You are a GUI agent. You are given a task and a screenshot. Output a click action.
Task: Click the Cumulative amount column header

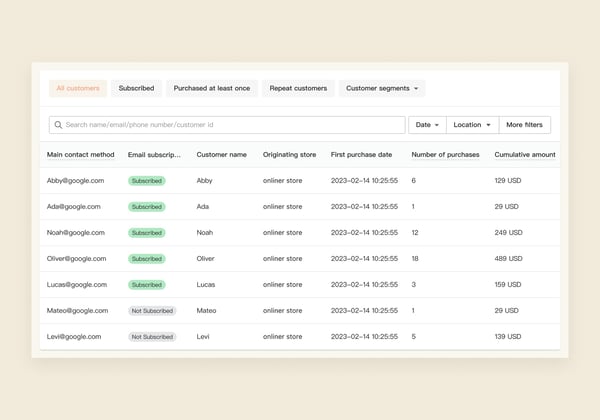pos(524,155)
